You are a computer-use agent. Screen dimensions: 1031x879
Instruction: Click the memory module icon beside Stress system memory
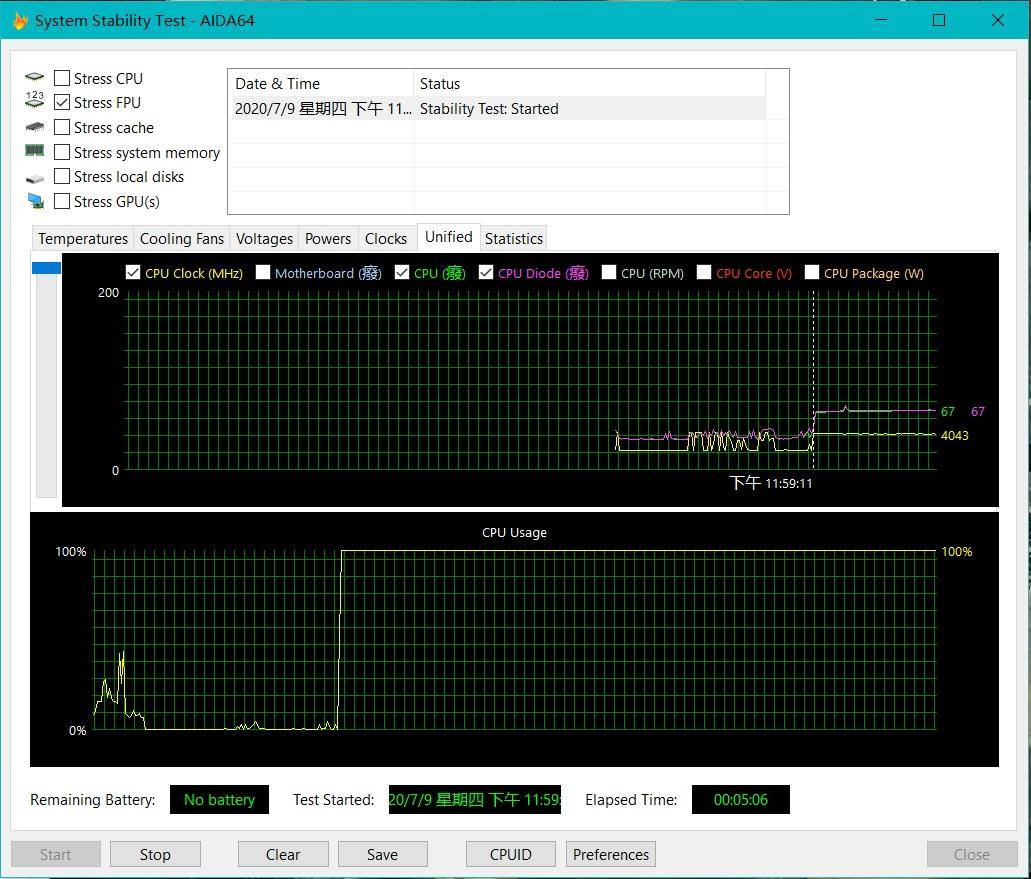[35, 151]
